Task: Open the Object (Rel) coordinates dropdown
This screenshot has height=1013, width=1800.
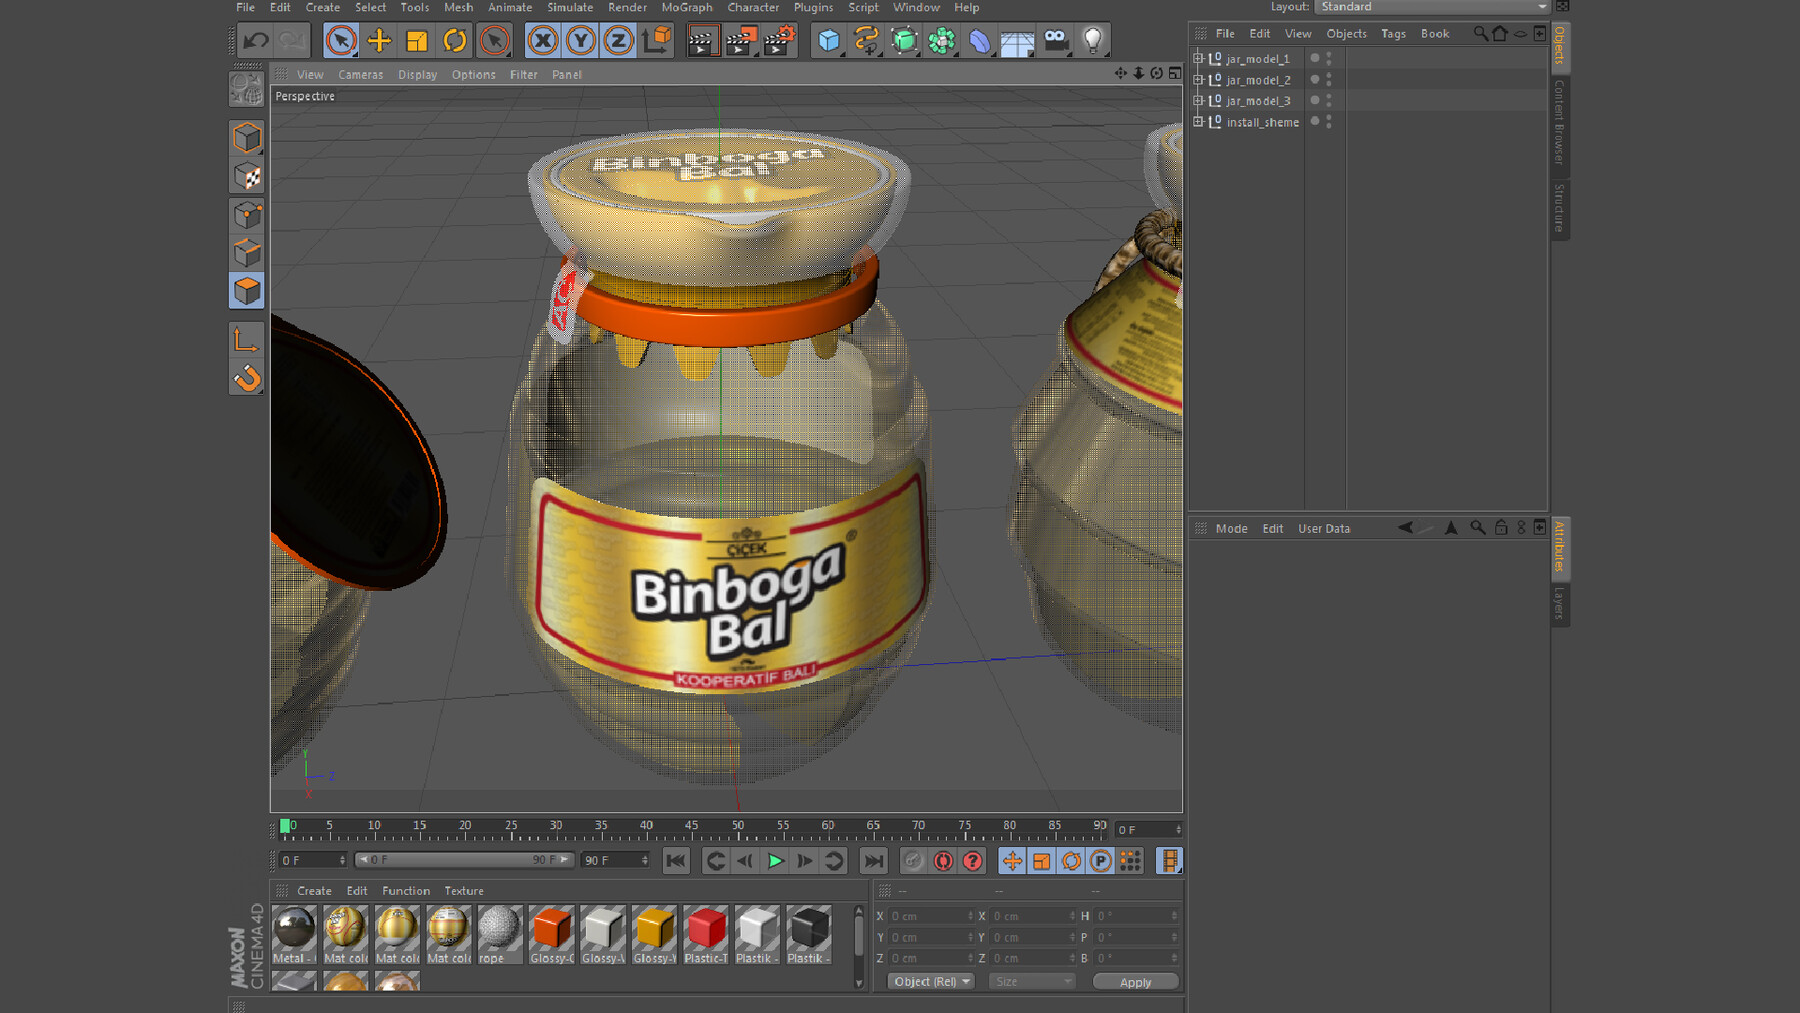Action: point(930,981)
